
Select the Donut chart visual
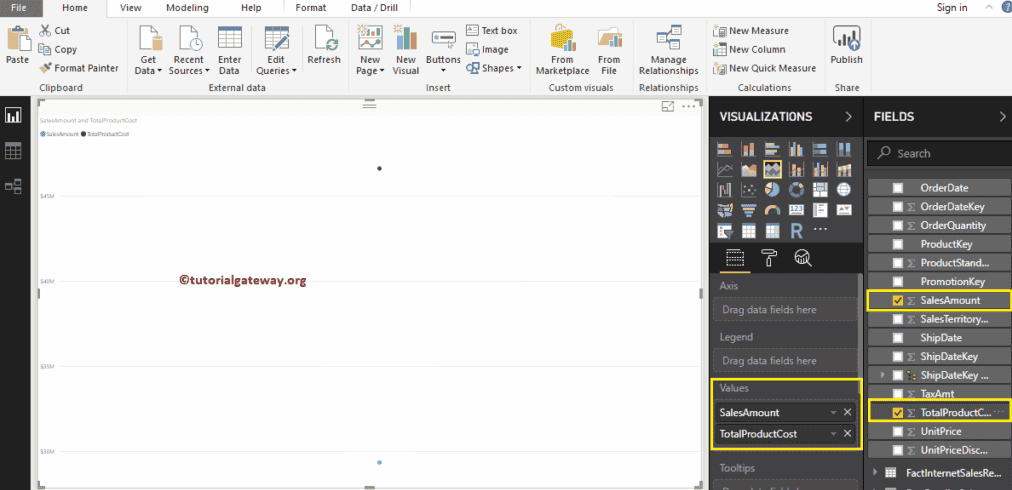(796, 189)
